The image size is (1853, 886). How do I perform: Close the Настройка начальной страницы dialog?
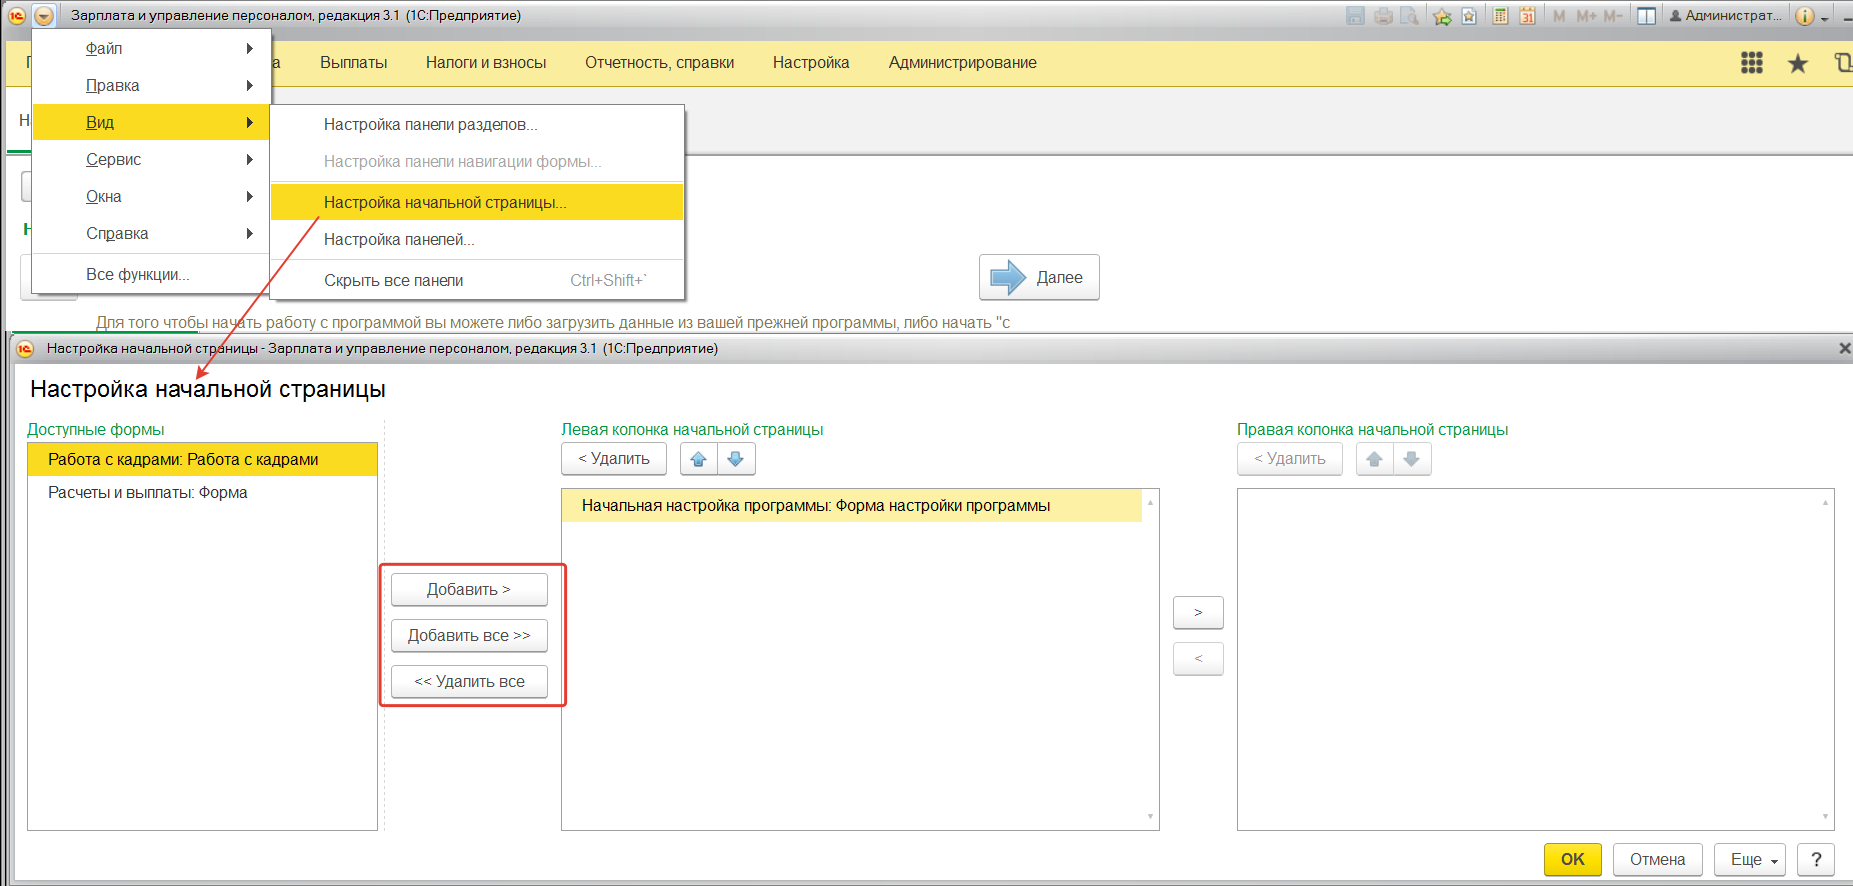pos(1845,348)
